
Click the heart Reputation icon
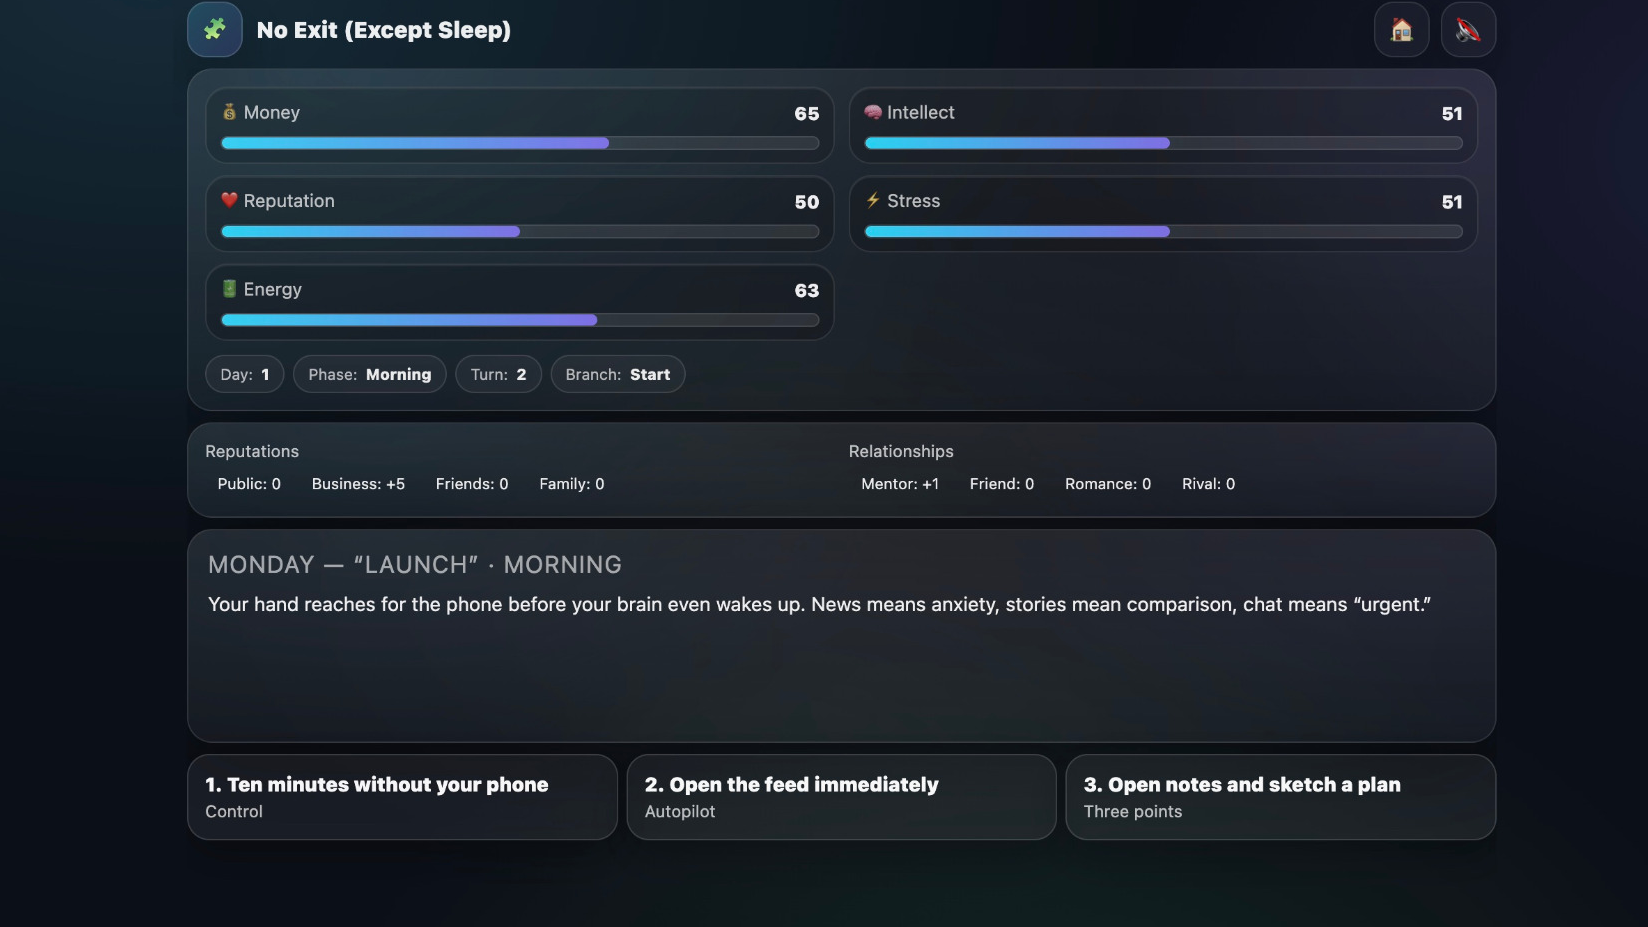pos(229,200)
